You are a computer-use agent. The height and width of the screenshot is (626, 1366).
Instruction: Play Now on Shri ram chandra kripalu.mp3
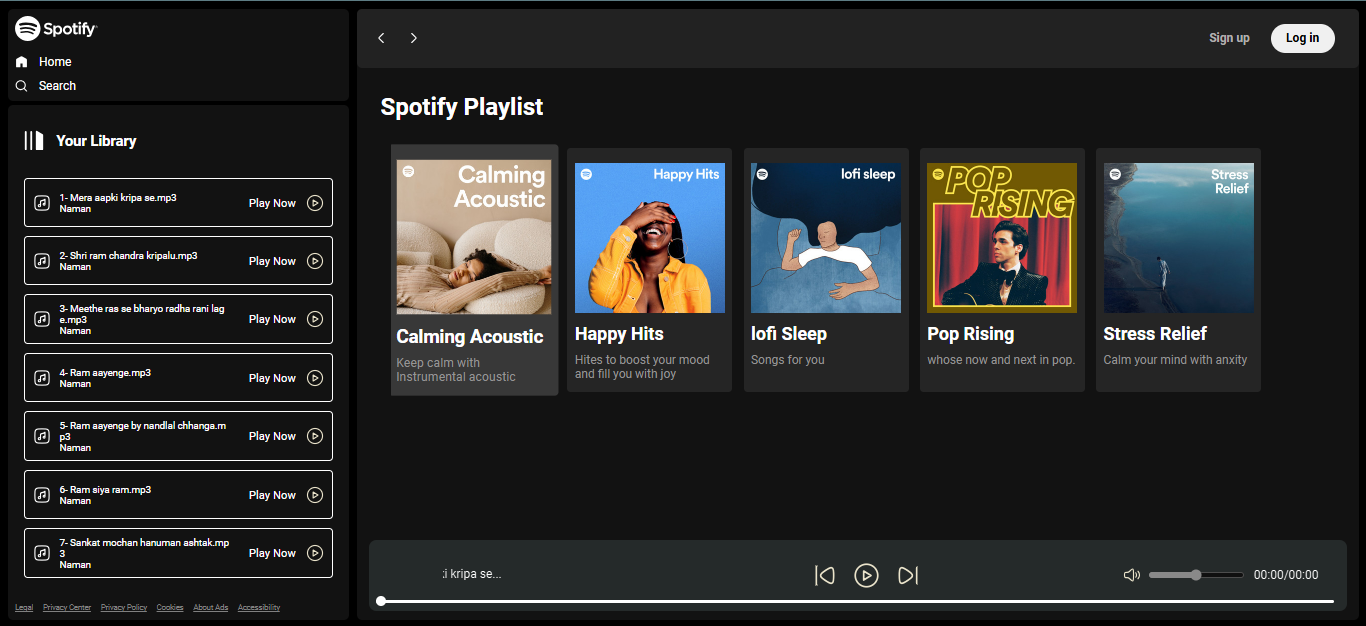coord(272,261)
